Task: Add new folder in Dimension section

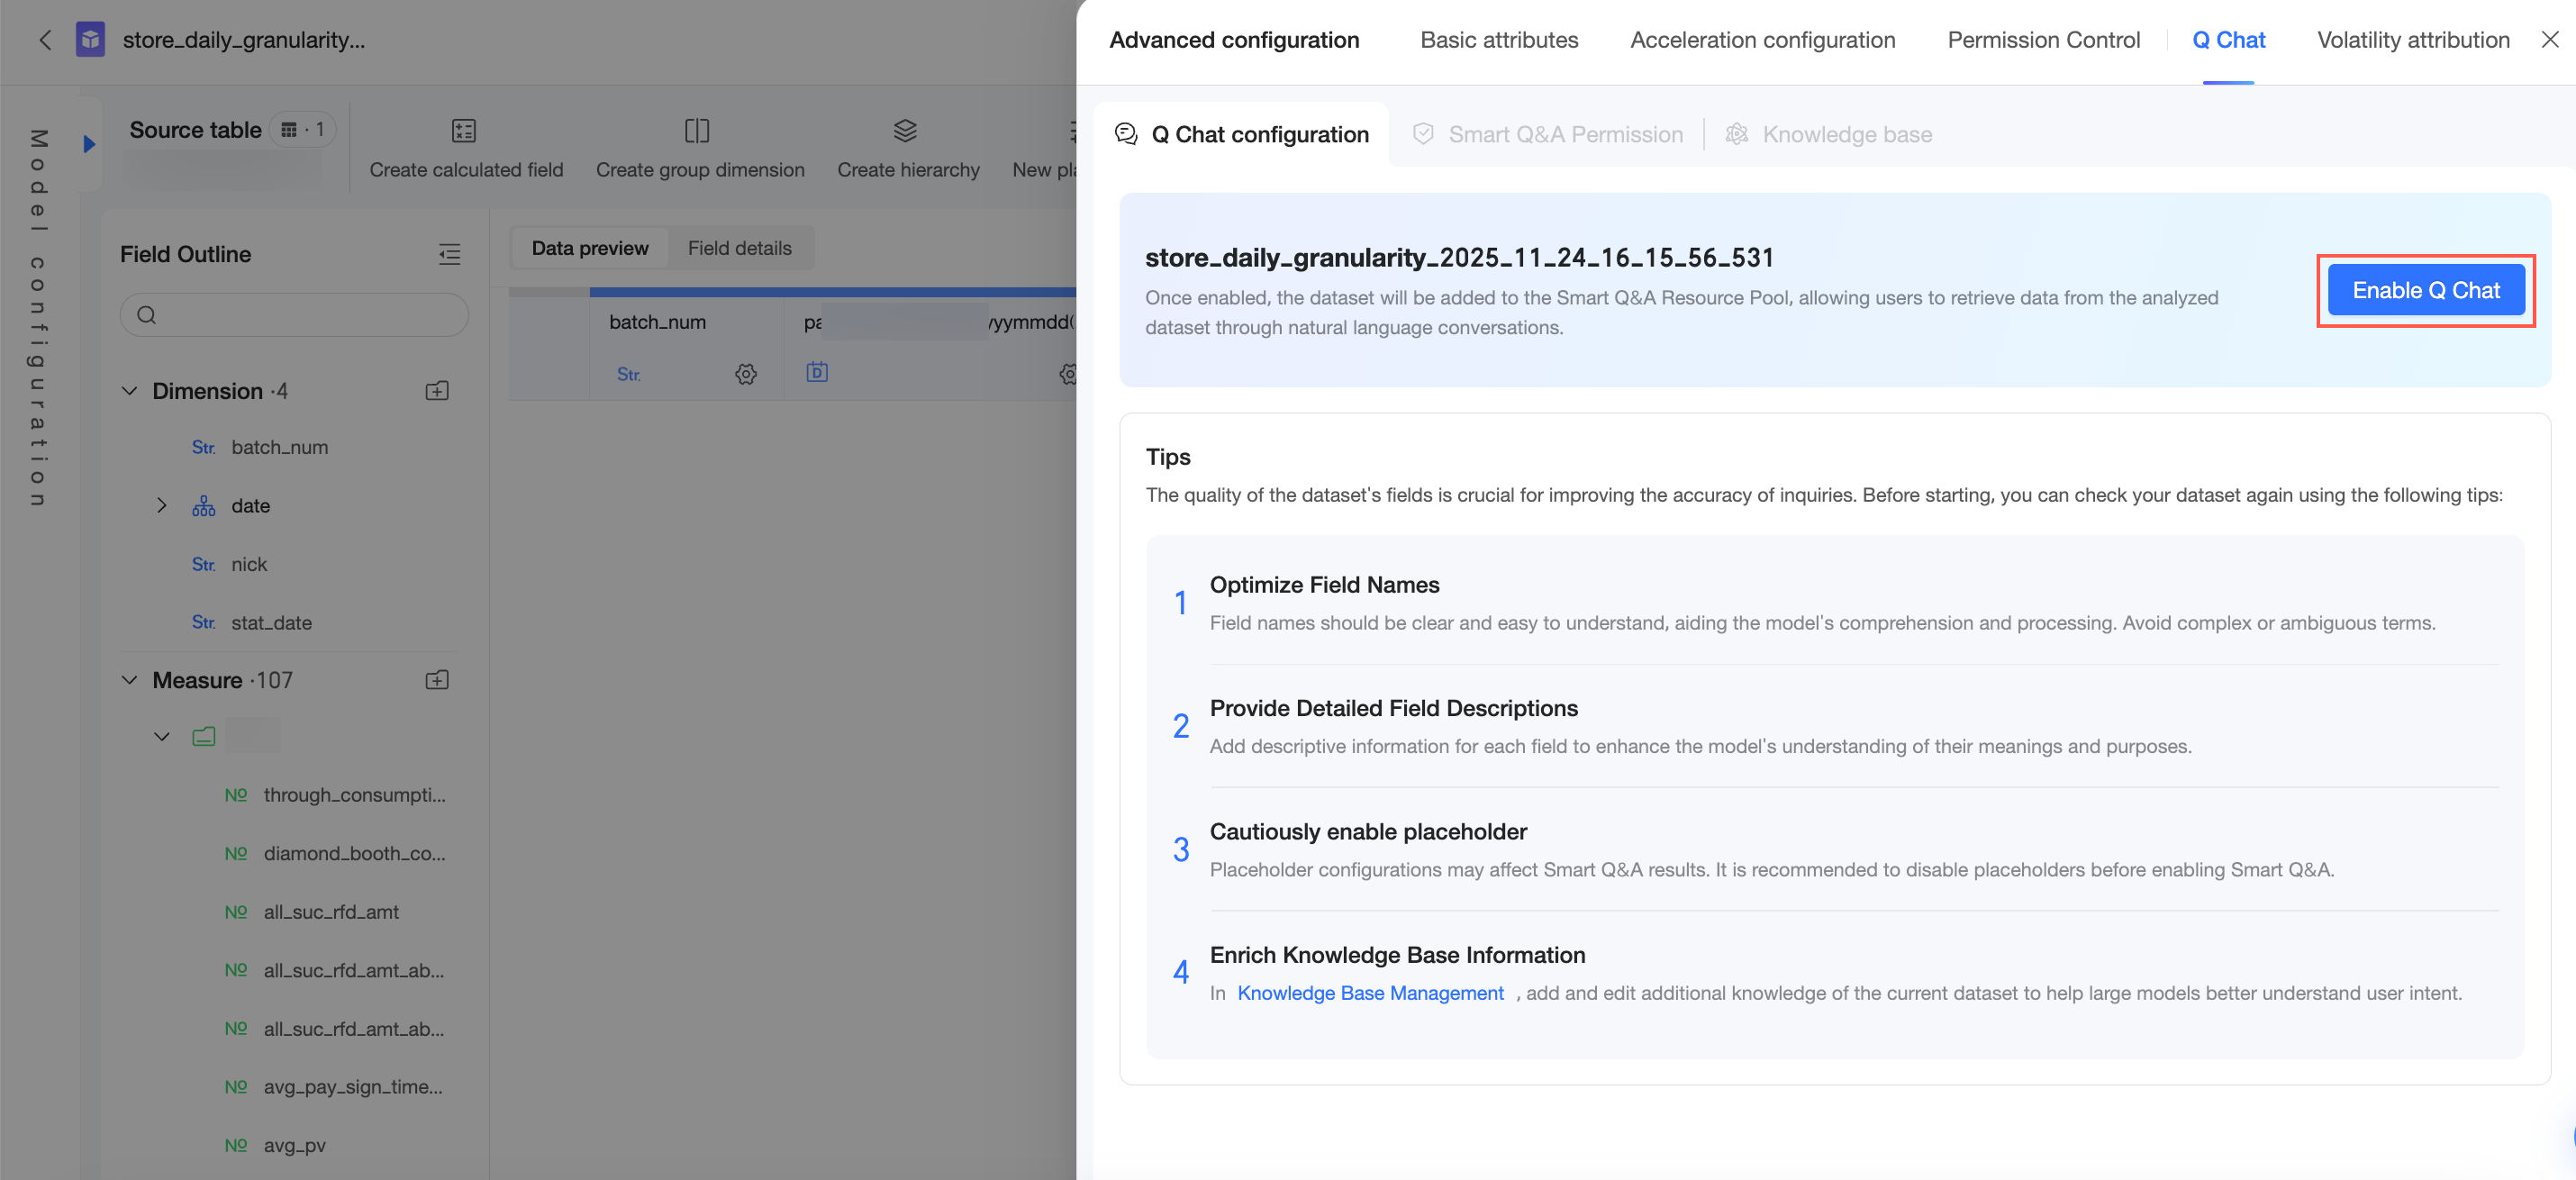Action: click(437, 391)
